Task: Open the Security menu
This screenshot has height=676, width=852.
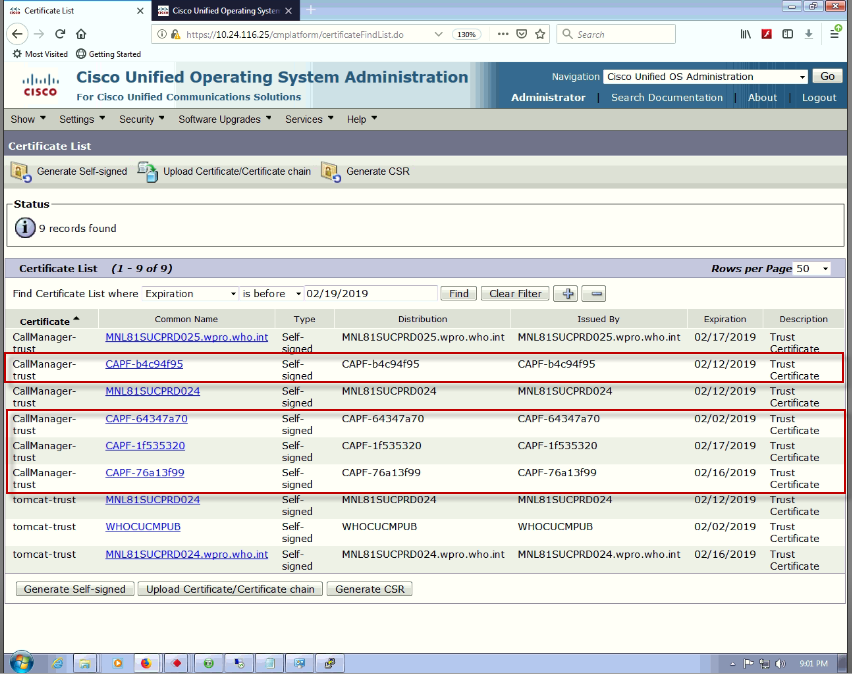Action: [x=141, y=119]
